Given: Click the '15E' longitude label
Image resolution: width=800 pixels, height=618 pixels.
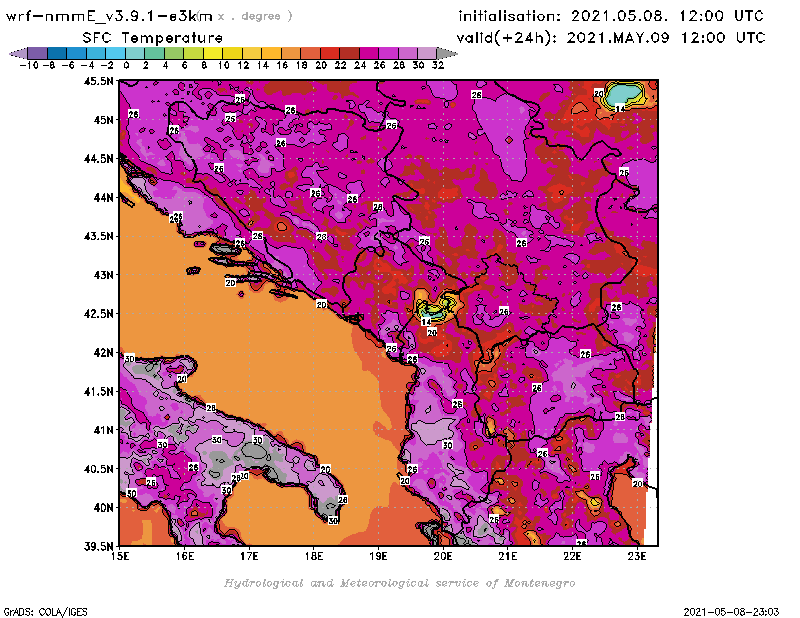Looking at the screenshot, I should (x=120, y=556).
